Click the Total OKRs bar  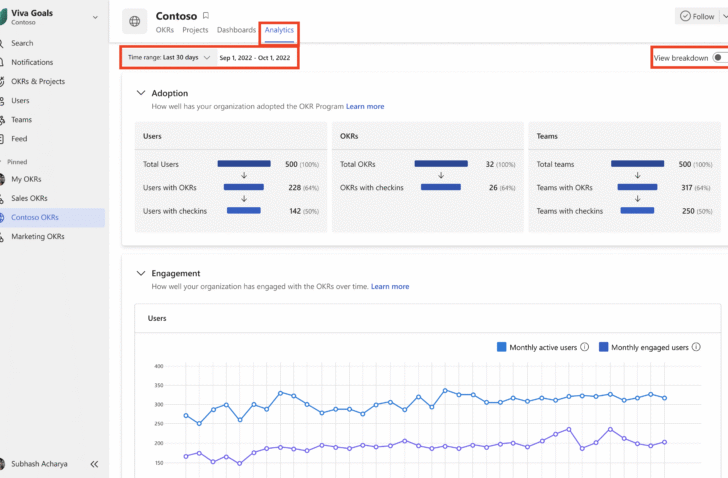441,163
